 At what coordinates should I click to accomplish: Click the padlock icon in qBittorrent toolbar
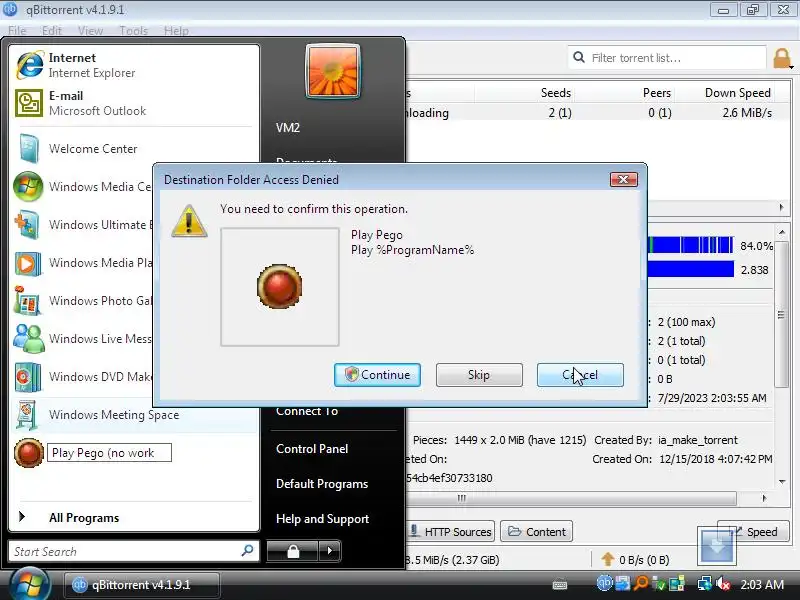tap(782, 58)
